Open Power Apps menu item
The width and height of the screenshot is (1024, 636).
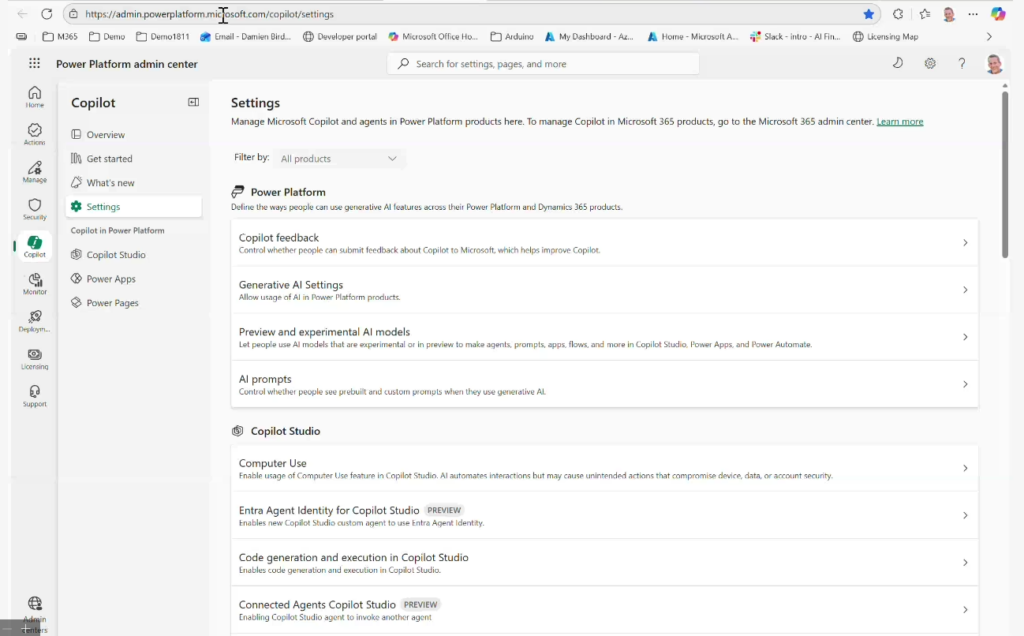(x=133, y=279)
